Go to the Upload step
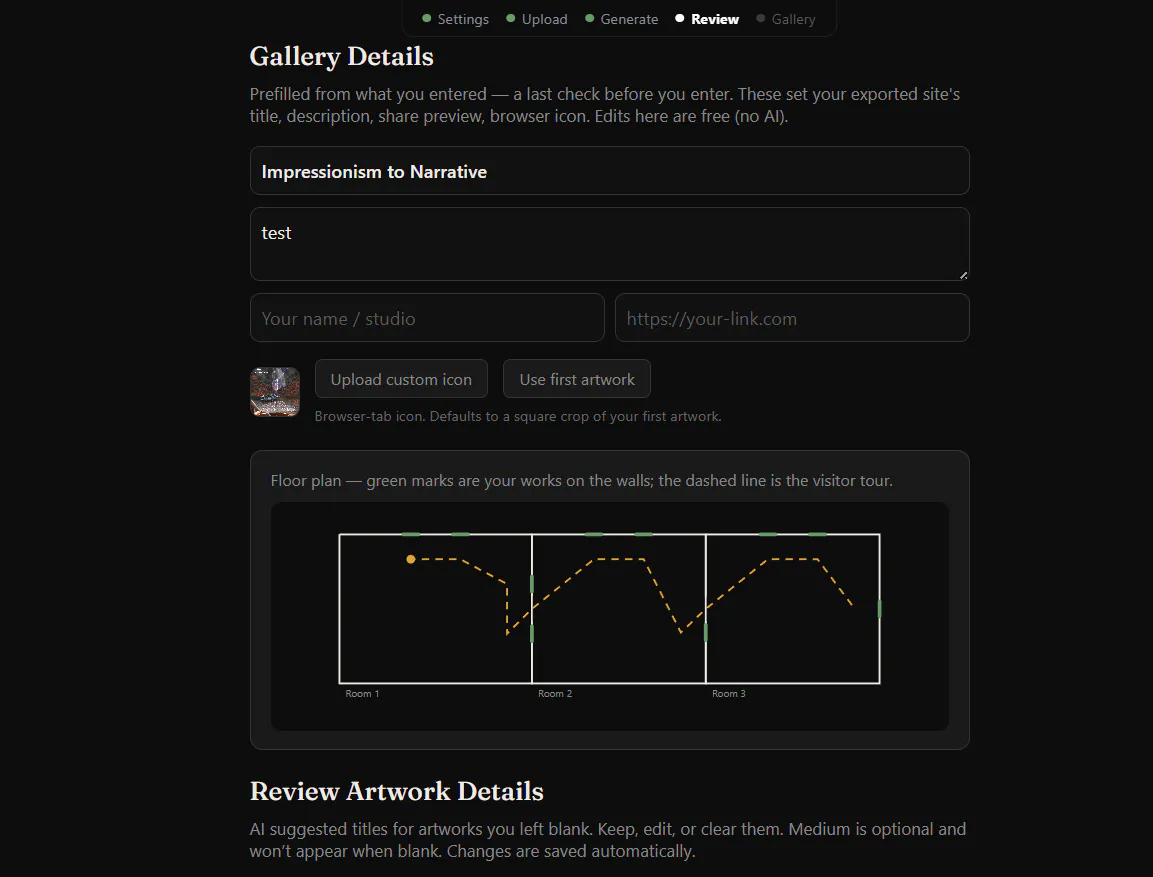 click(x=537, y=19)
